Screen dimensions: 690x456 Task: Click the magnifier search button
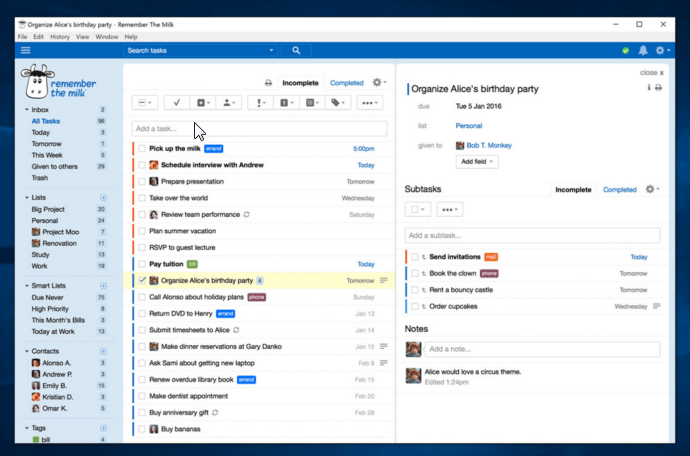tap(296, 51)
